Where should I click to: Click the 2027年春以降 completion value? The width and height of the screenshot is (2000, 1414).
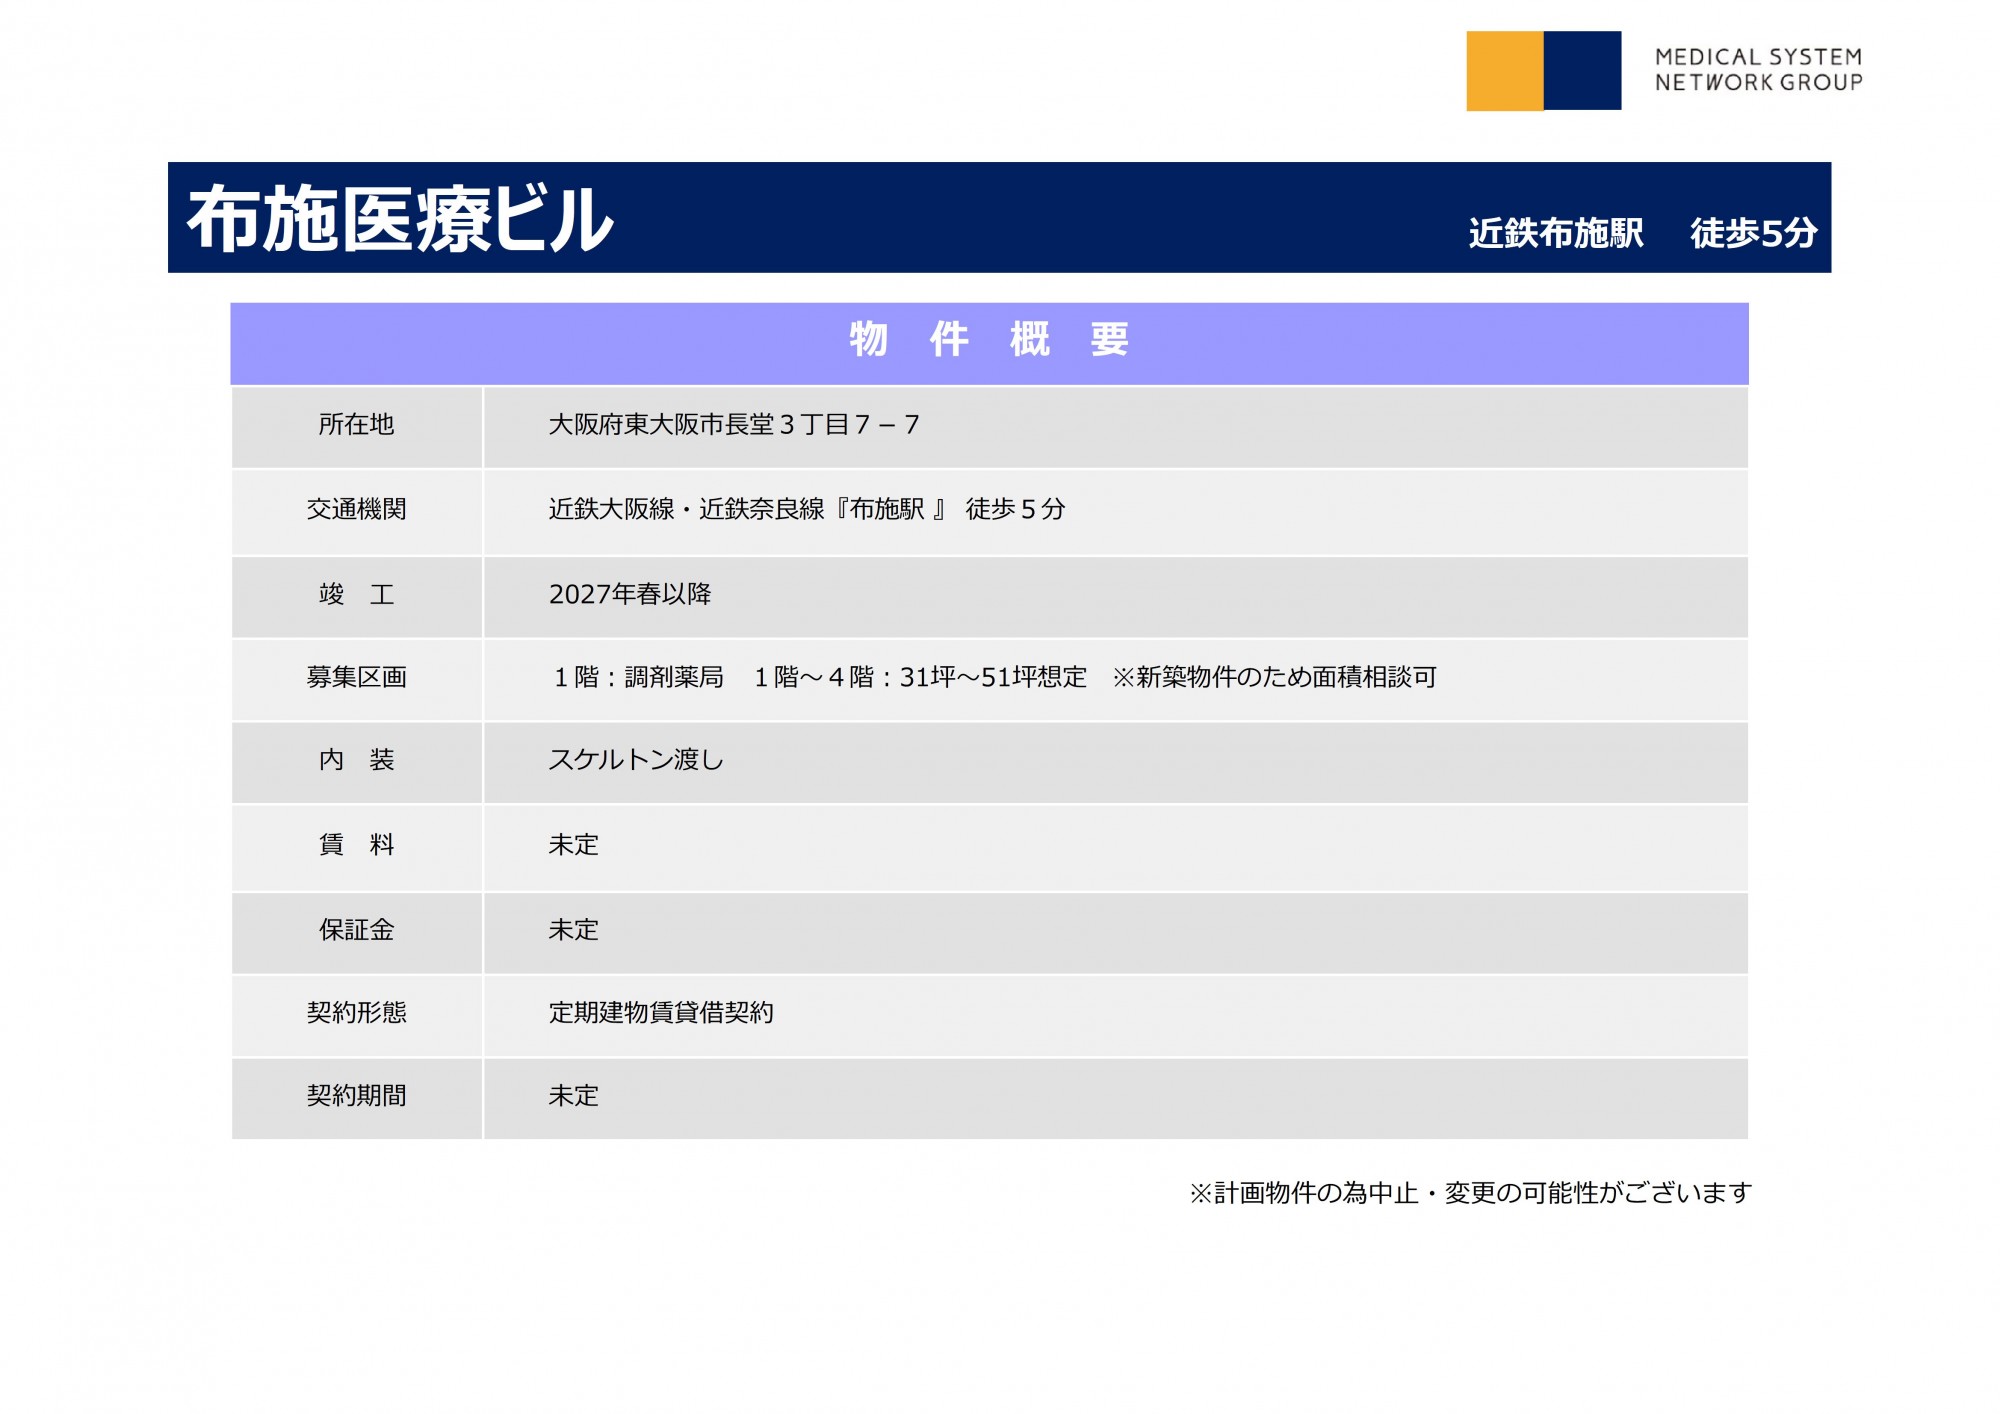pyautogui.click(x=630, y=594)
